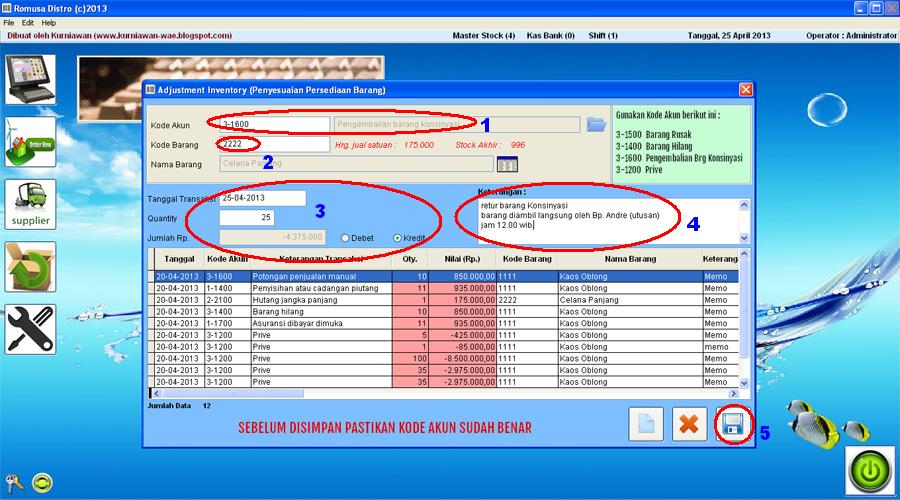The height and width of the screenshot is (500, 900).
Task: Open the item lookup table icon
Action: 507,164
